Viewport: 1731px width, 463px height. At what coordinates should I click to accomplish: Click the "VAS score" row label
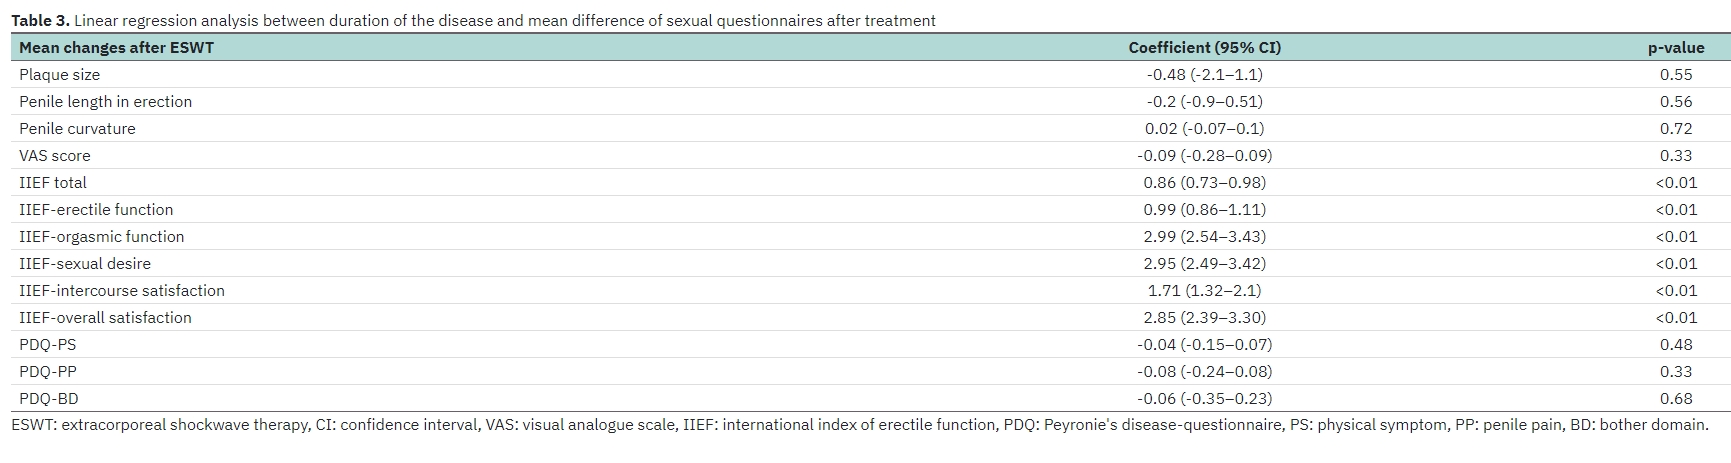point(54,156)
